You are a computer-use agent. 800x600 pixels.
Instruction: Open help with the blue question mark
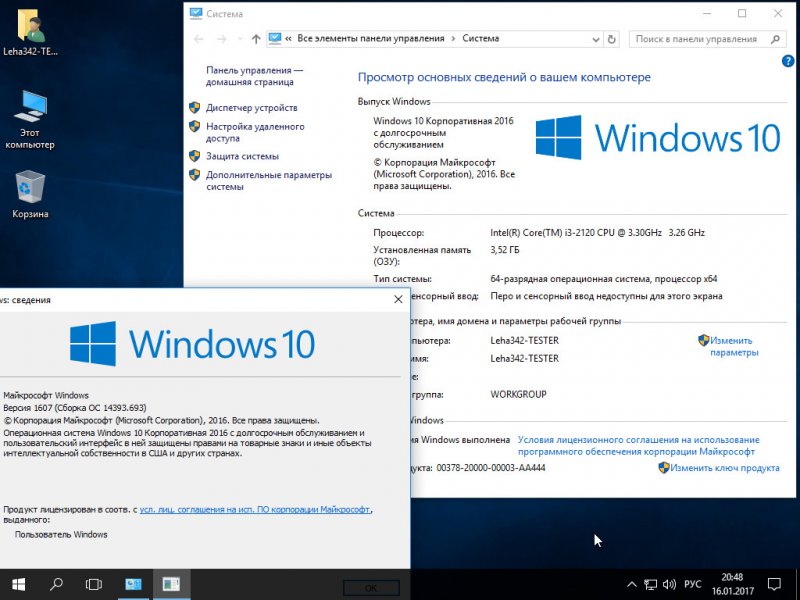pyautogui.click(x=788, y=61)
